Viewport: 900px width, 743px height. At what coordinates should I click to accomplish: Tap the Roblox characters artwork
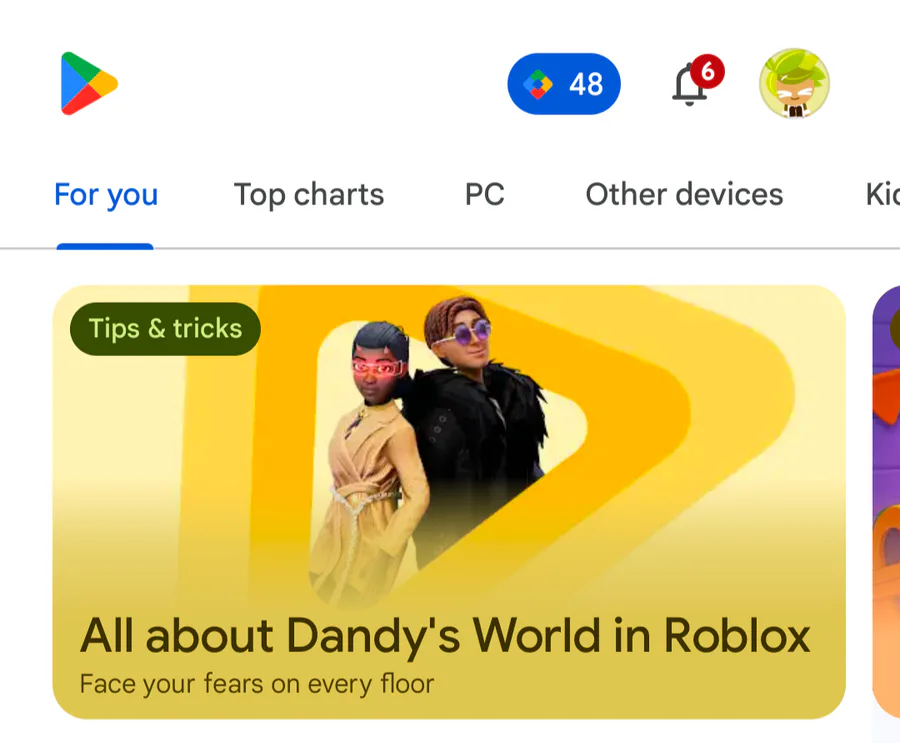(428, 448)
